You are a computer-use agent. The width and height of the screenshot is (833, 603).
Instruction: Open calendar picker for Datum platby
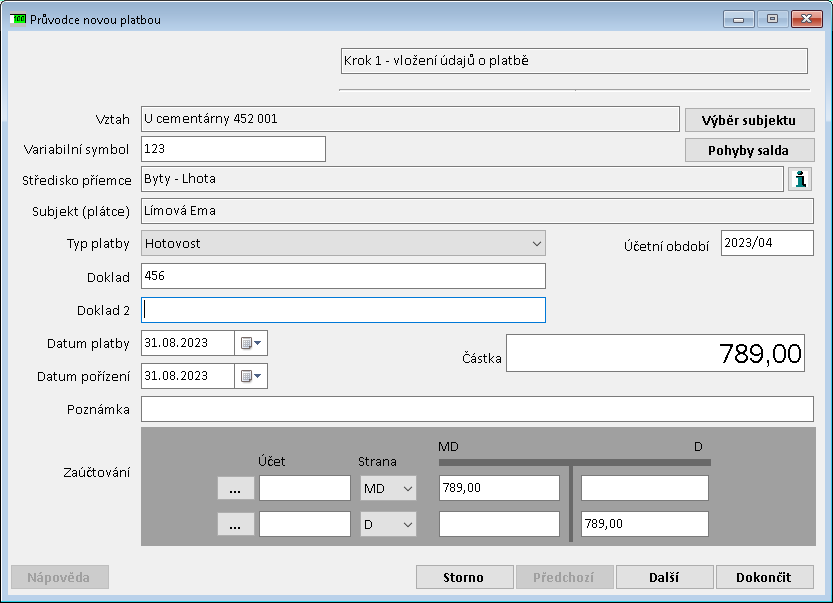[x=251, y=343]
